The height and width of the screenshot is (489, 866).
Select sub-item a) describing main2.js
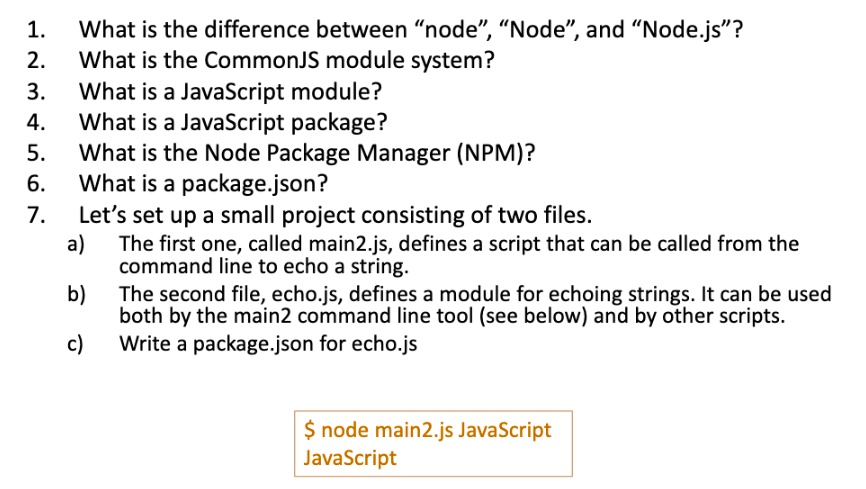pos(459,255)
